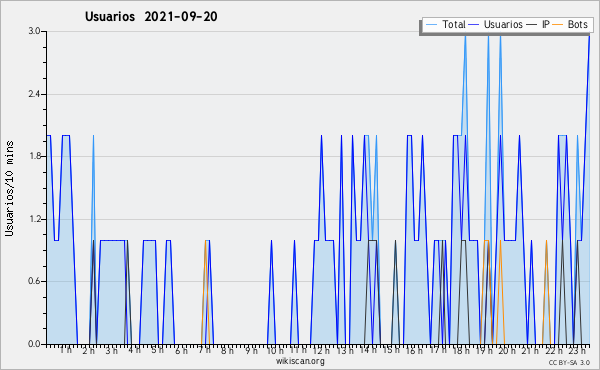Click the '9 h' x-axis label
Viewport: 600px width, 370px height.
pos(251,351)
